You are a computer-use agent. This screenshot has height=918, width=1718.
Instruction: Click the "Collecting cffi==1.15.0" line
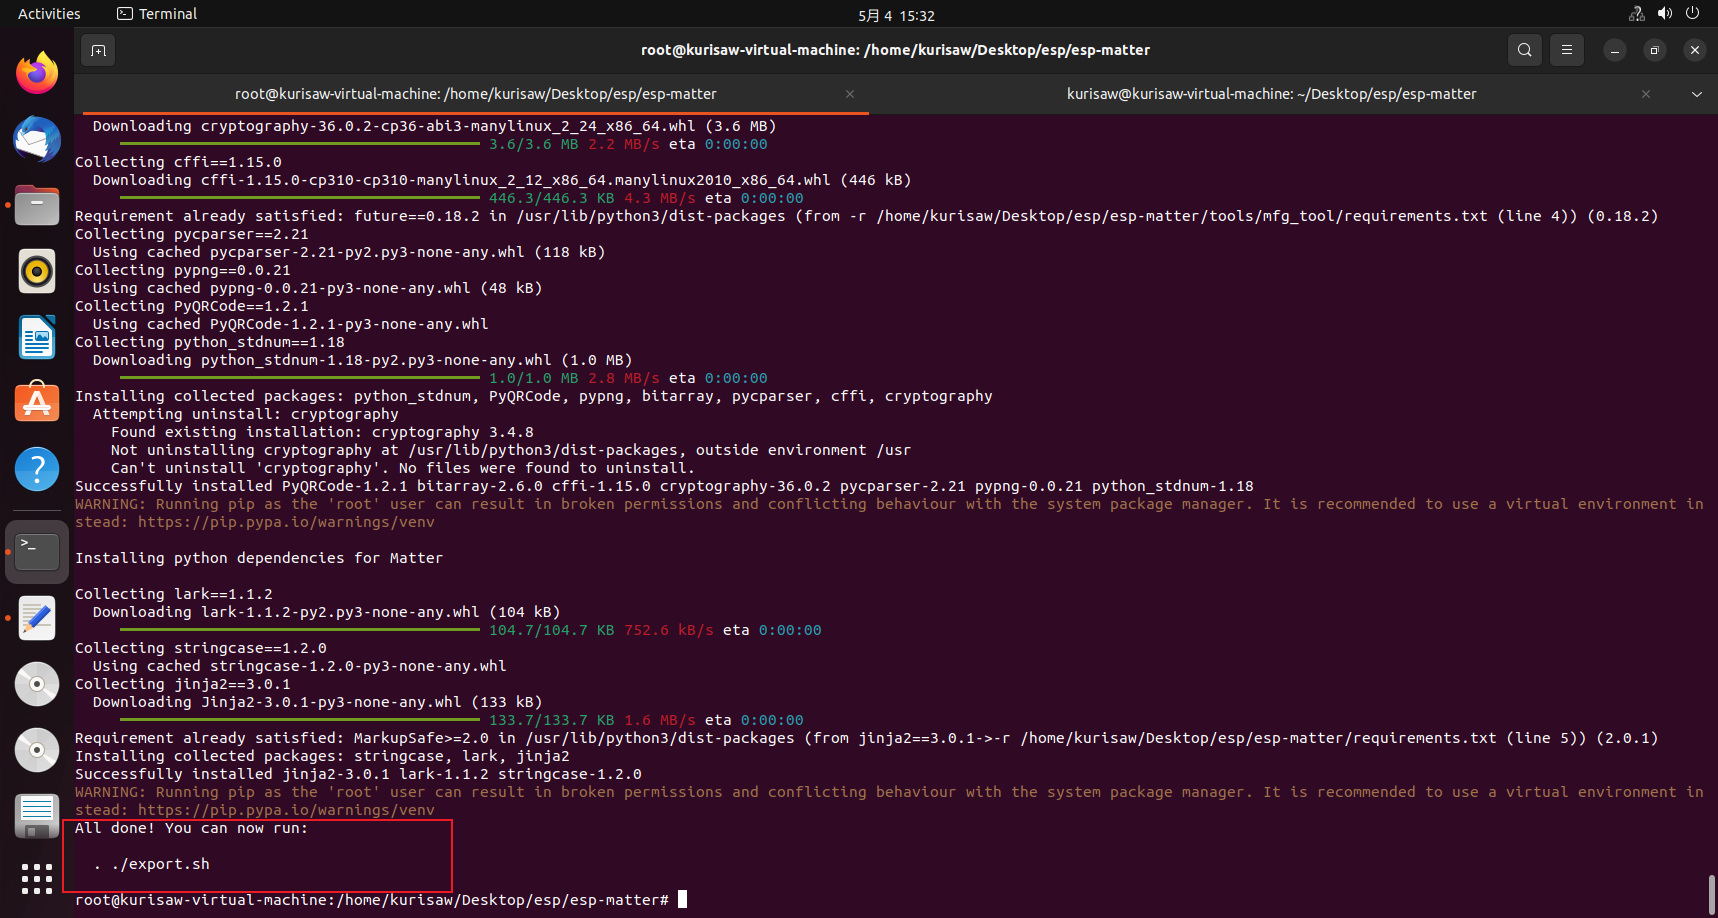pos(178,162)
